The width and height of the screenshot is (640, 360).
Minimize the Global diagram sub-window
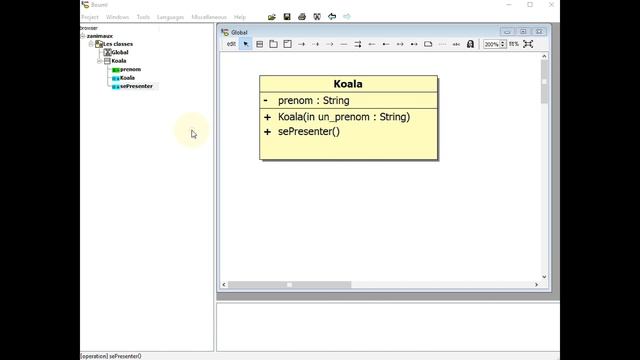(507, 32)
